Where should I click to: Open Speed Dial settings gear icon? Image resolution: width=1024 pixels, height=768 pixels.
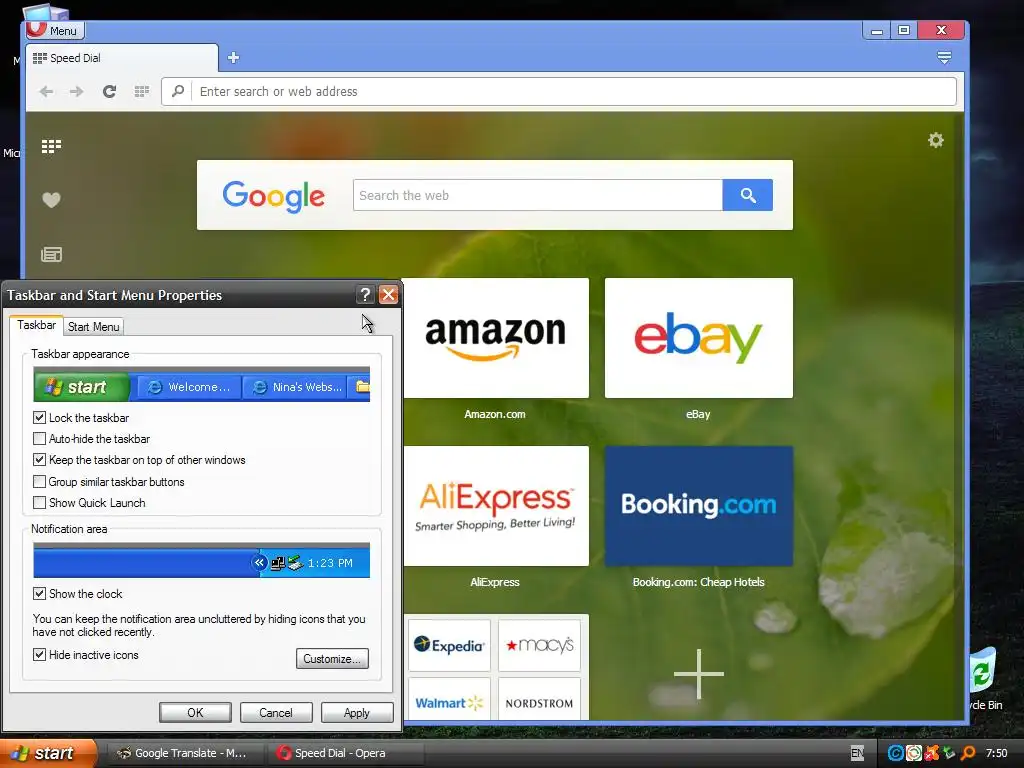point(936,140)
